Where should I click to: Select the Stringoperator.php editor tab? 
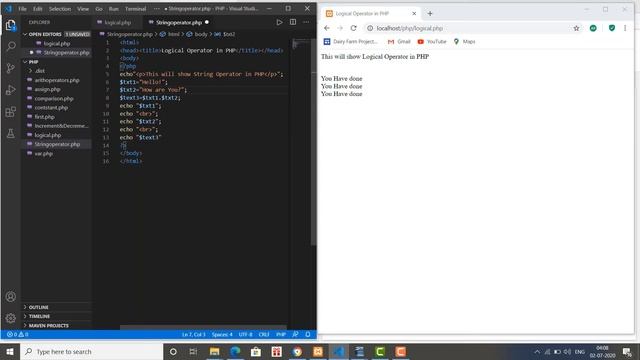(179, 22)
